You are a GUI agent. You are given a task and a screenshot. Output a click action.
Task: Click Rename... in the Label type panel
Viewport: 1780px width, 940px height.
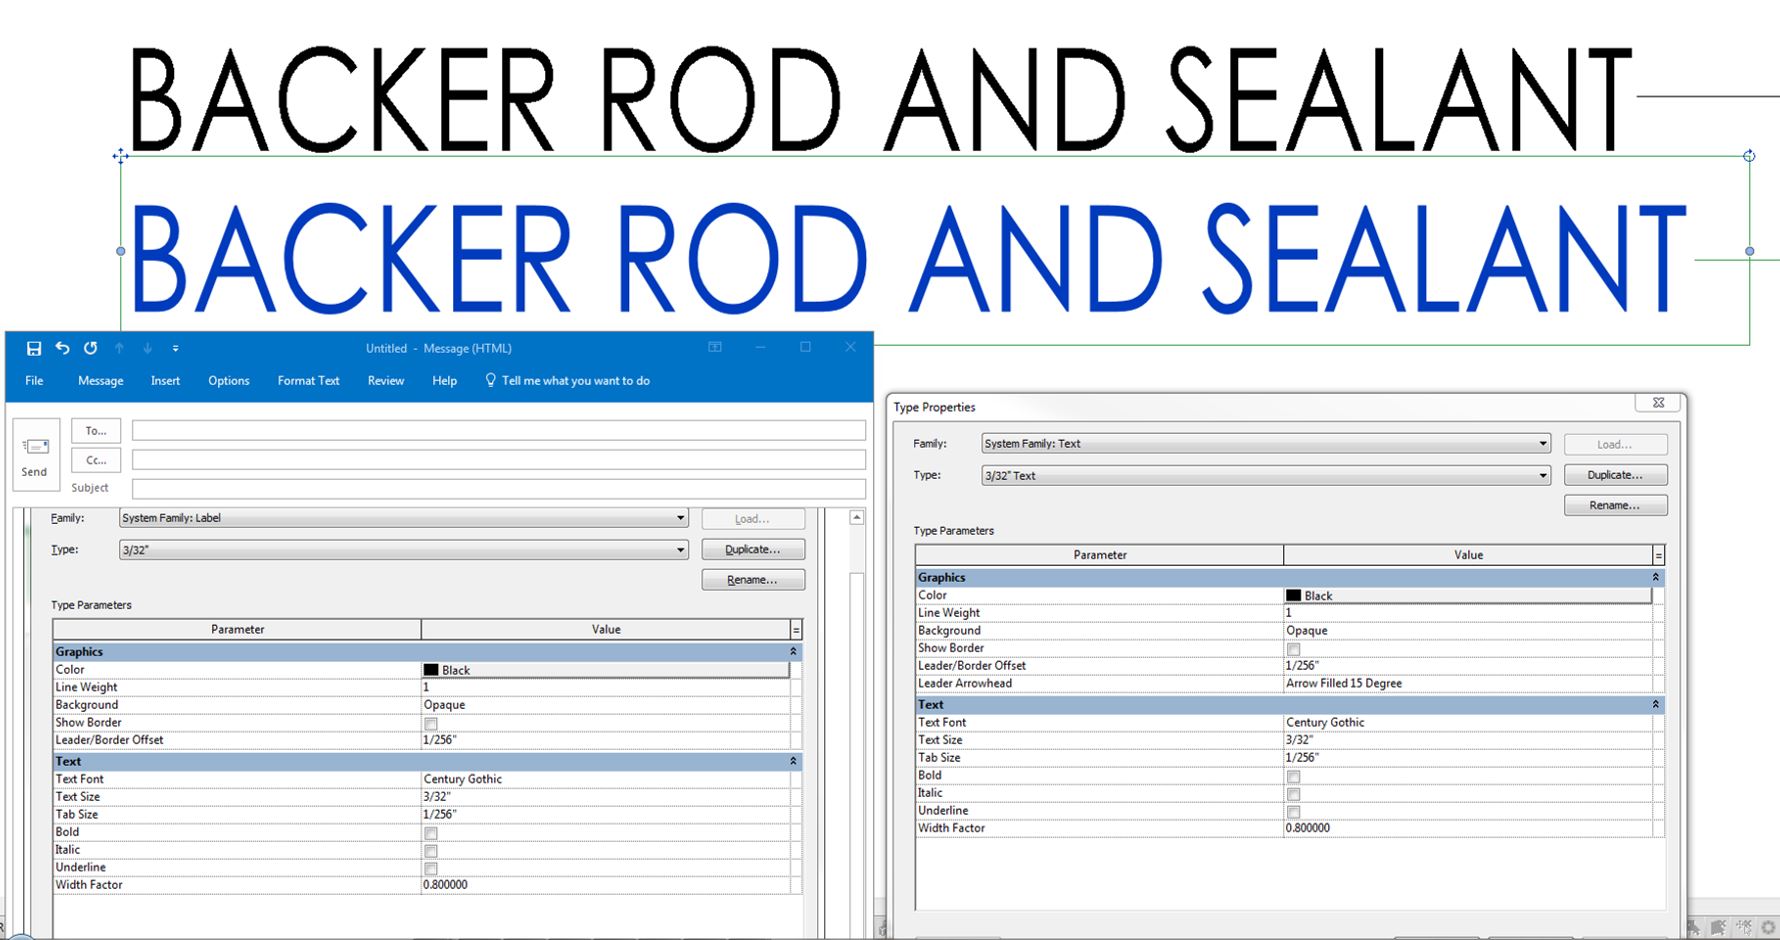tap(753, 580)
